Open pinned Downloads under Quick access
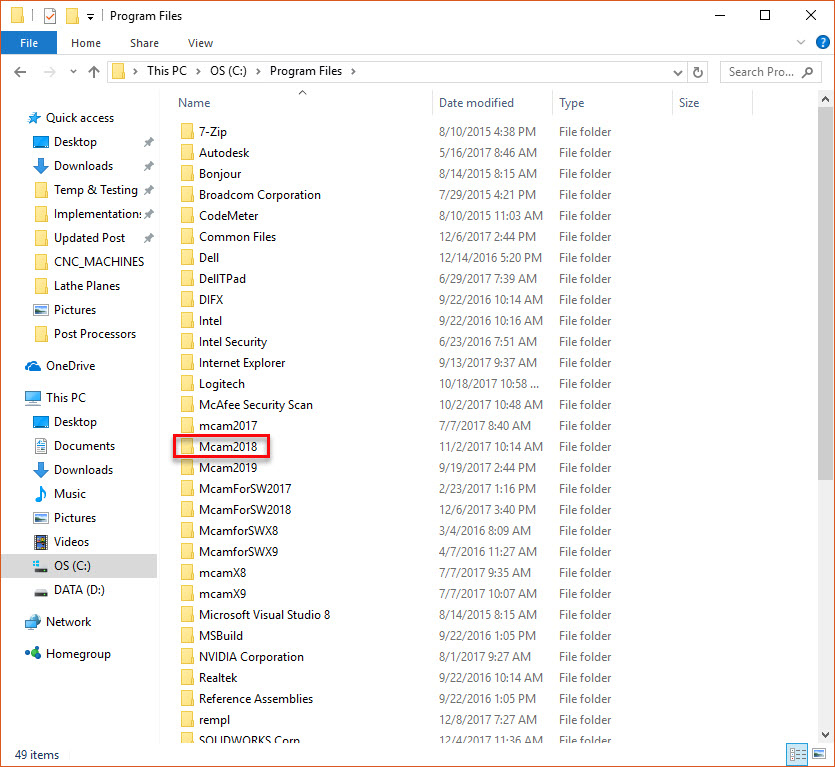 click(83, 166)
